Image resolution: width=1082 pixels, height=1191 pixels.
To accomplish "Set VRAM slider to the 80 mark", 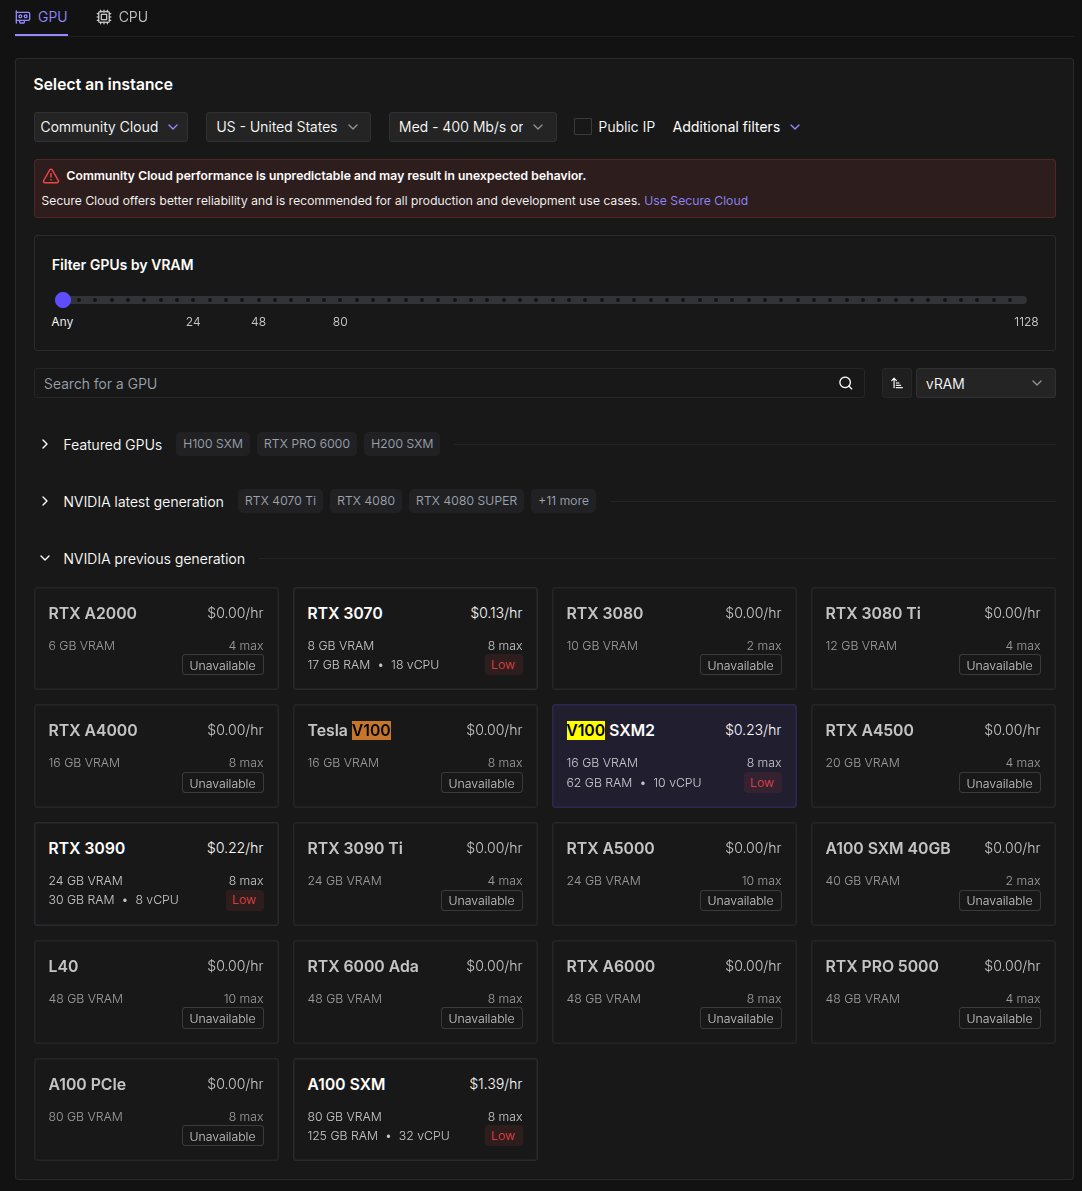I will pos(340,300).
